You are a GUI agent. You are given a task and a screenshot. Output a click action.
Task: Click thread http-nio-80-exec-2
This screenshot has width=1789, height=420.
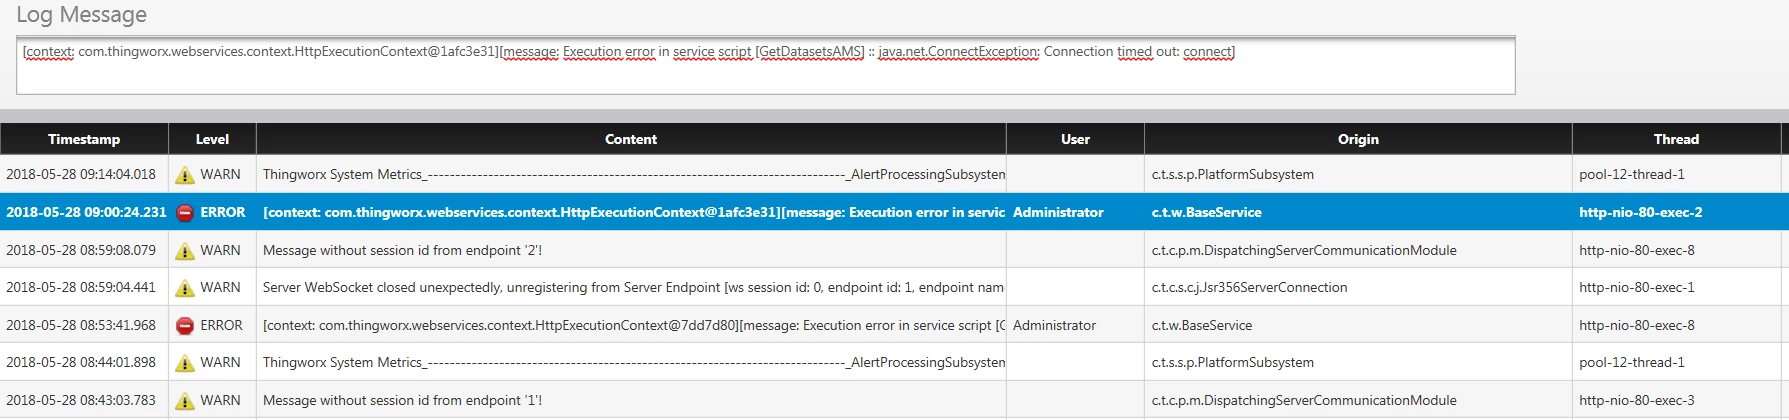click(1641, 212)
